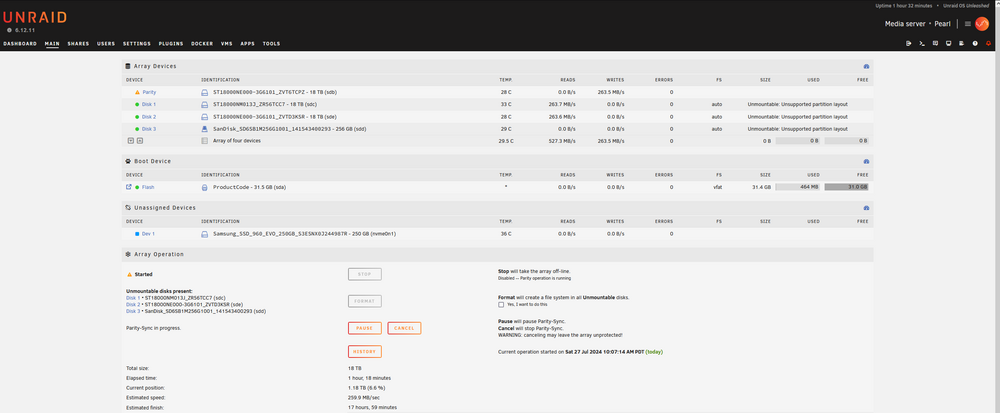1000x413 pixels.
Task: Click the Parity warning triangle icon
Action: tap(137, 92)
